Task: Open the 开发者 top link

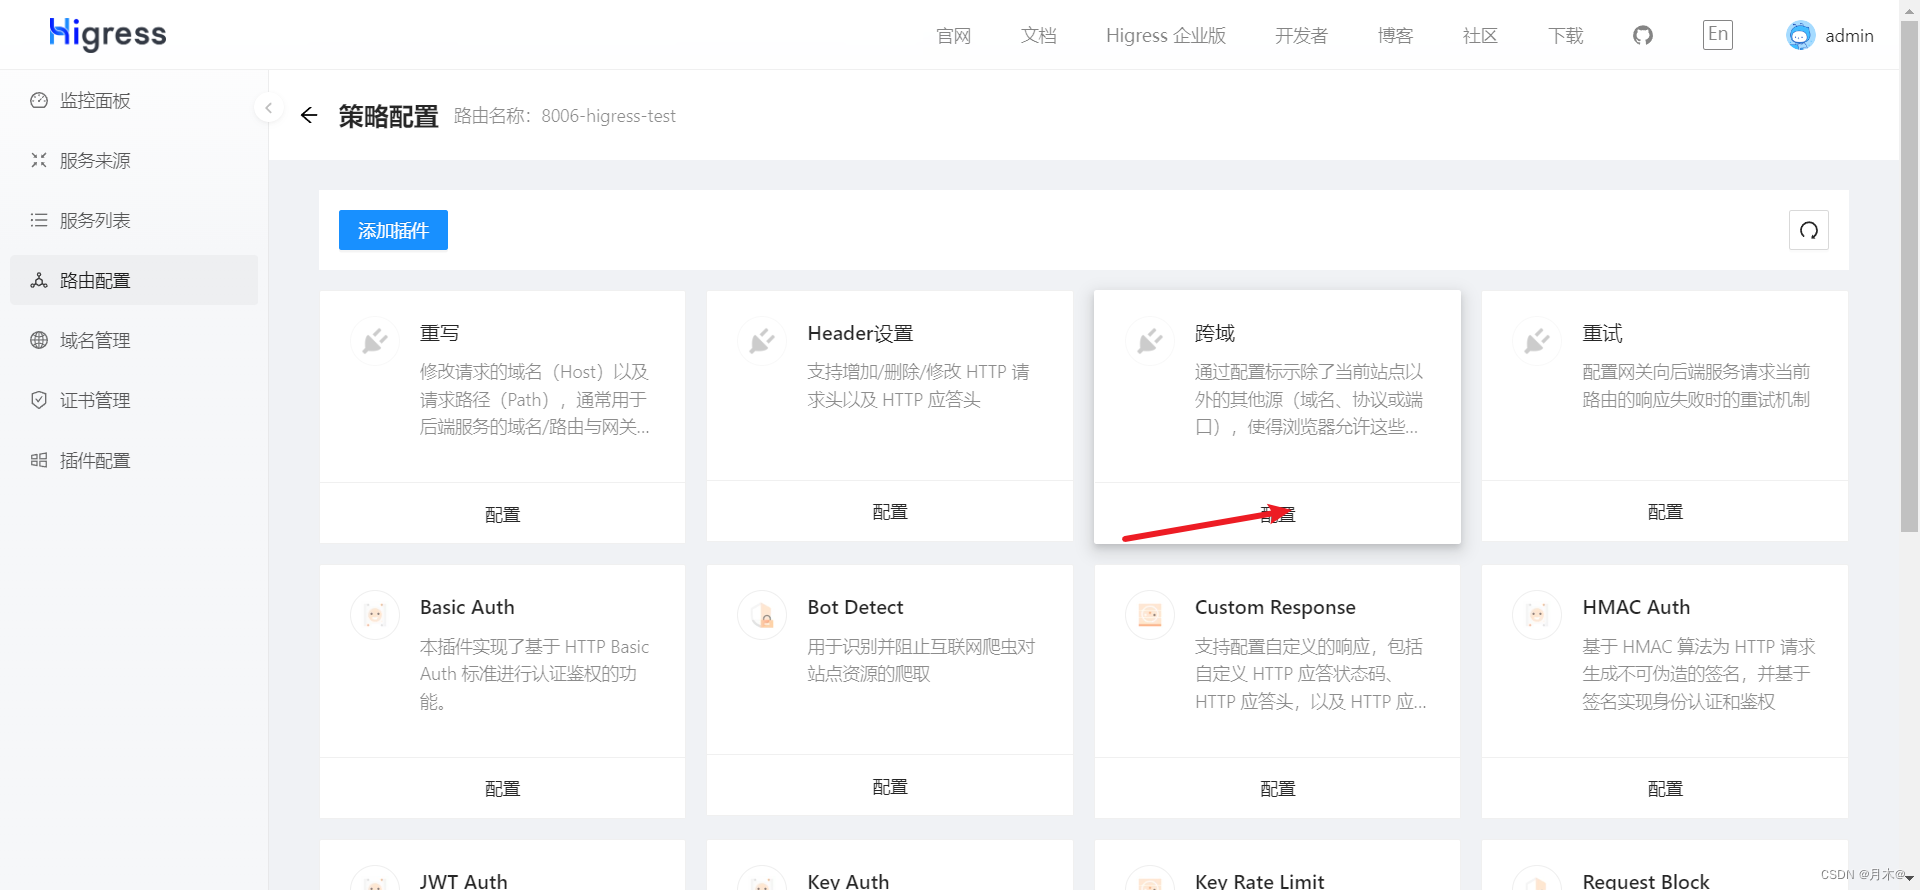Action: click(1301, 36)
